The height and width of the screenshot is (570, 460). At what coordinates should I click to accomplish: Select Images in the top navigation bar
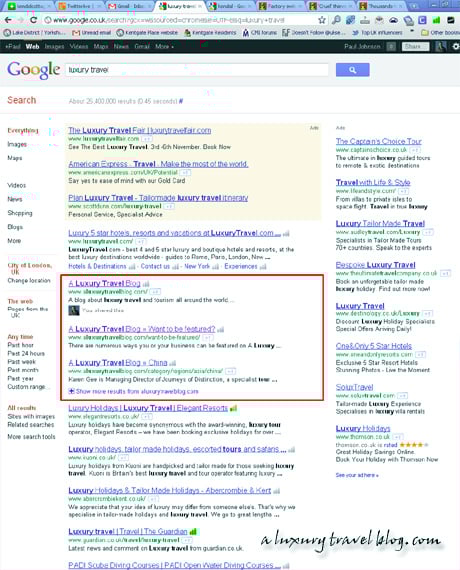click(x=54, y=47)
